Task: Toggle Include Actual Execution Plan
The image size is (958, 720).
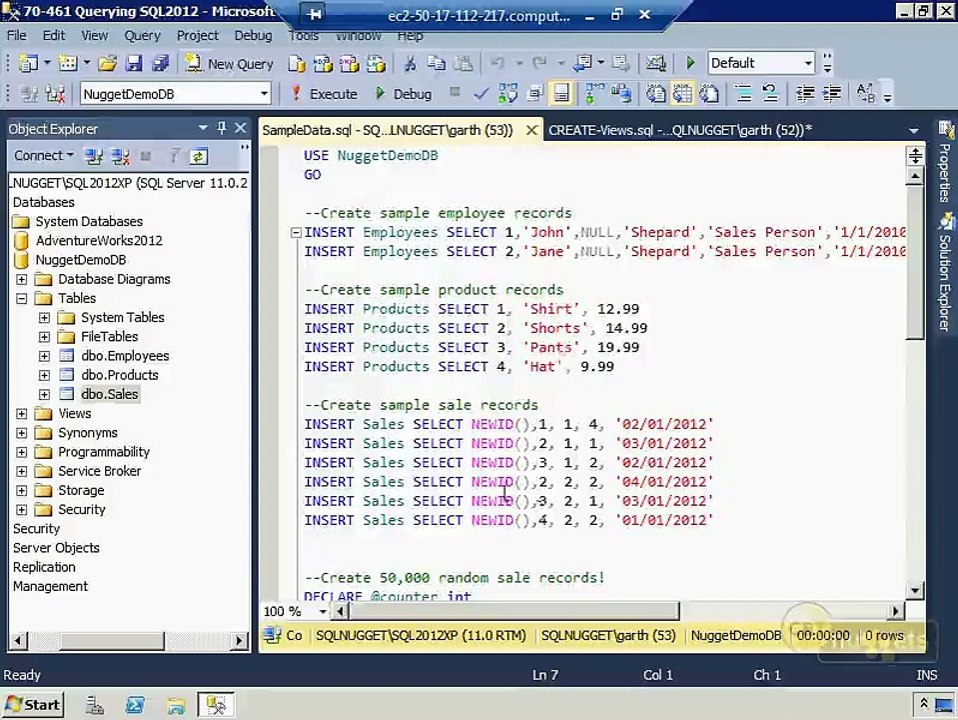Action: point(593,94)
